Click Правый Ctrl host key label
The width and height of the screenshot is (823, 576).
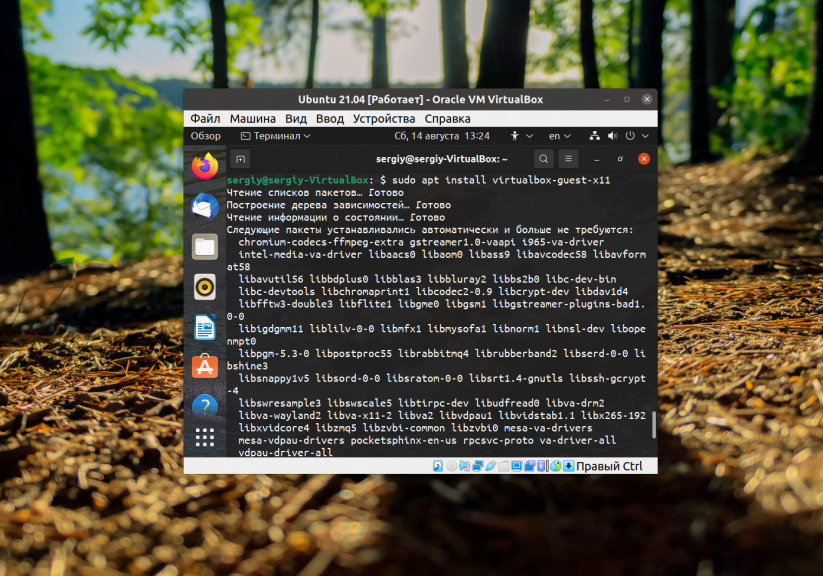tap(609, 466)
